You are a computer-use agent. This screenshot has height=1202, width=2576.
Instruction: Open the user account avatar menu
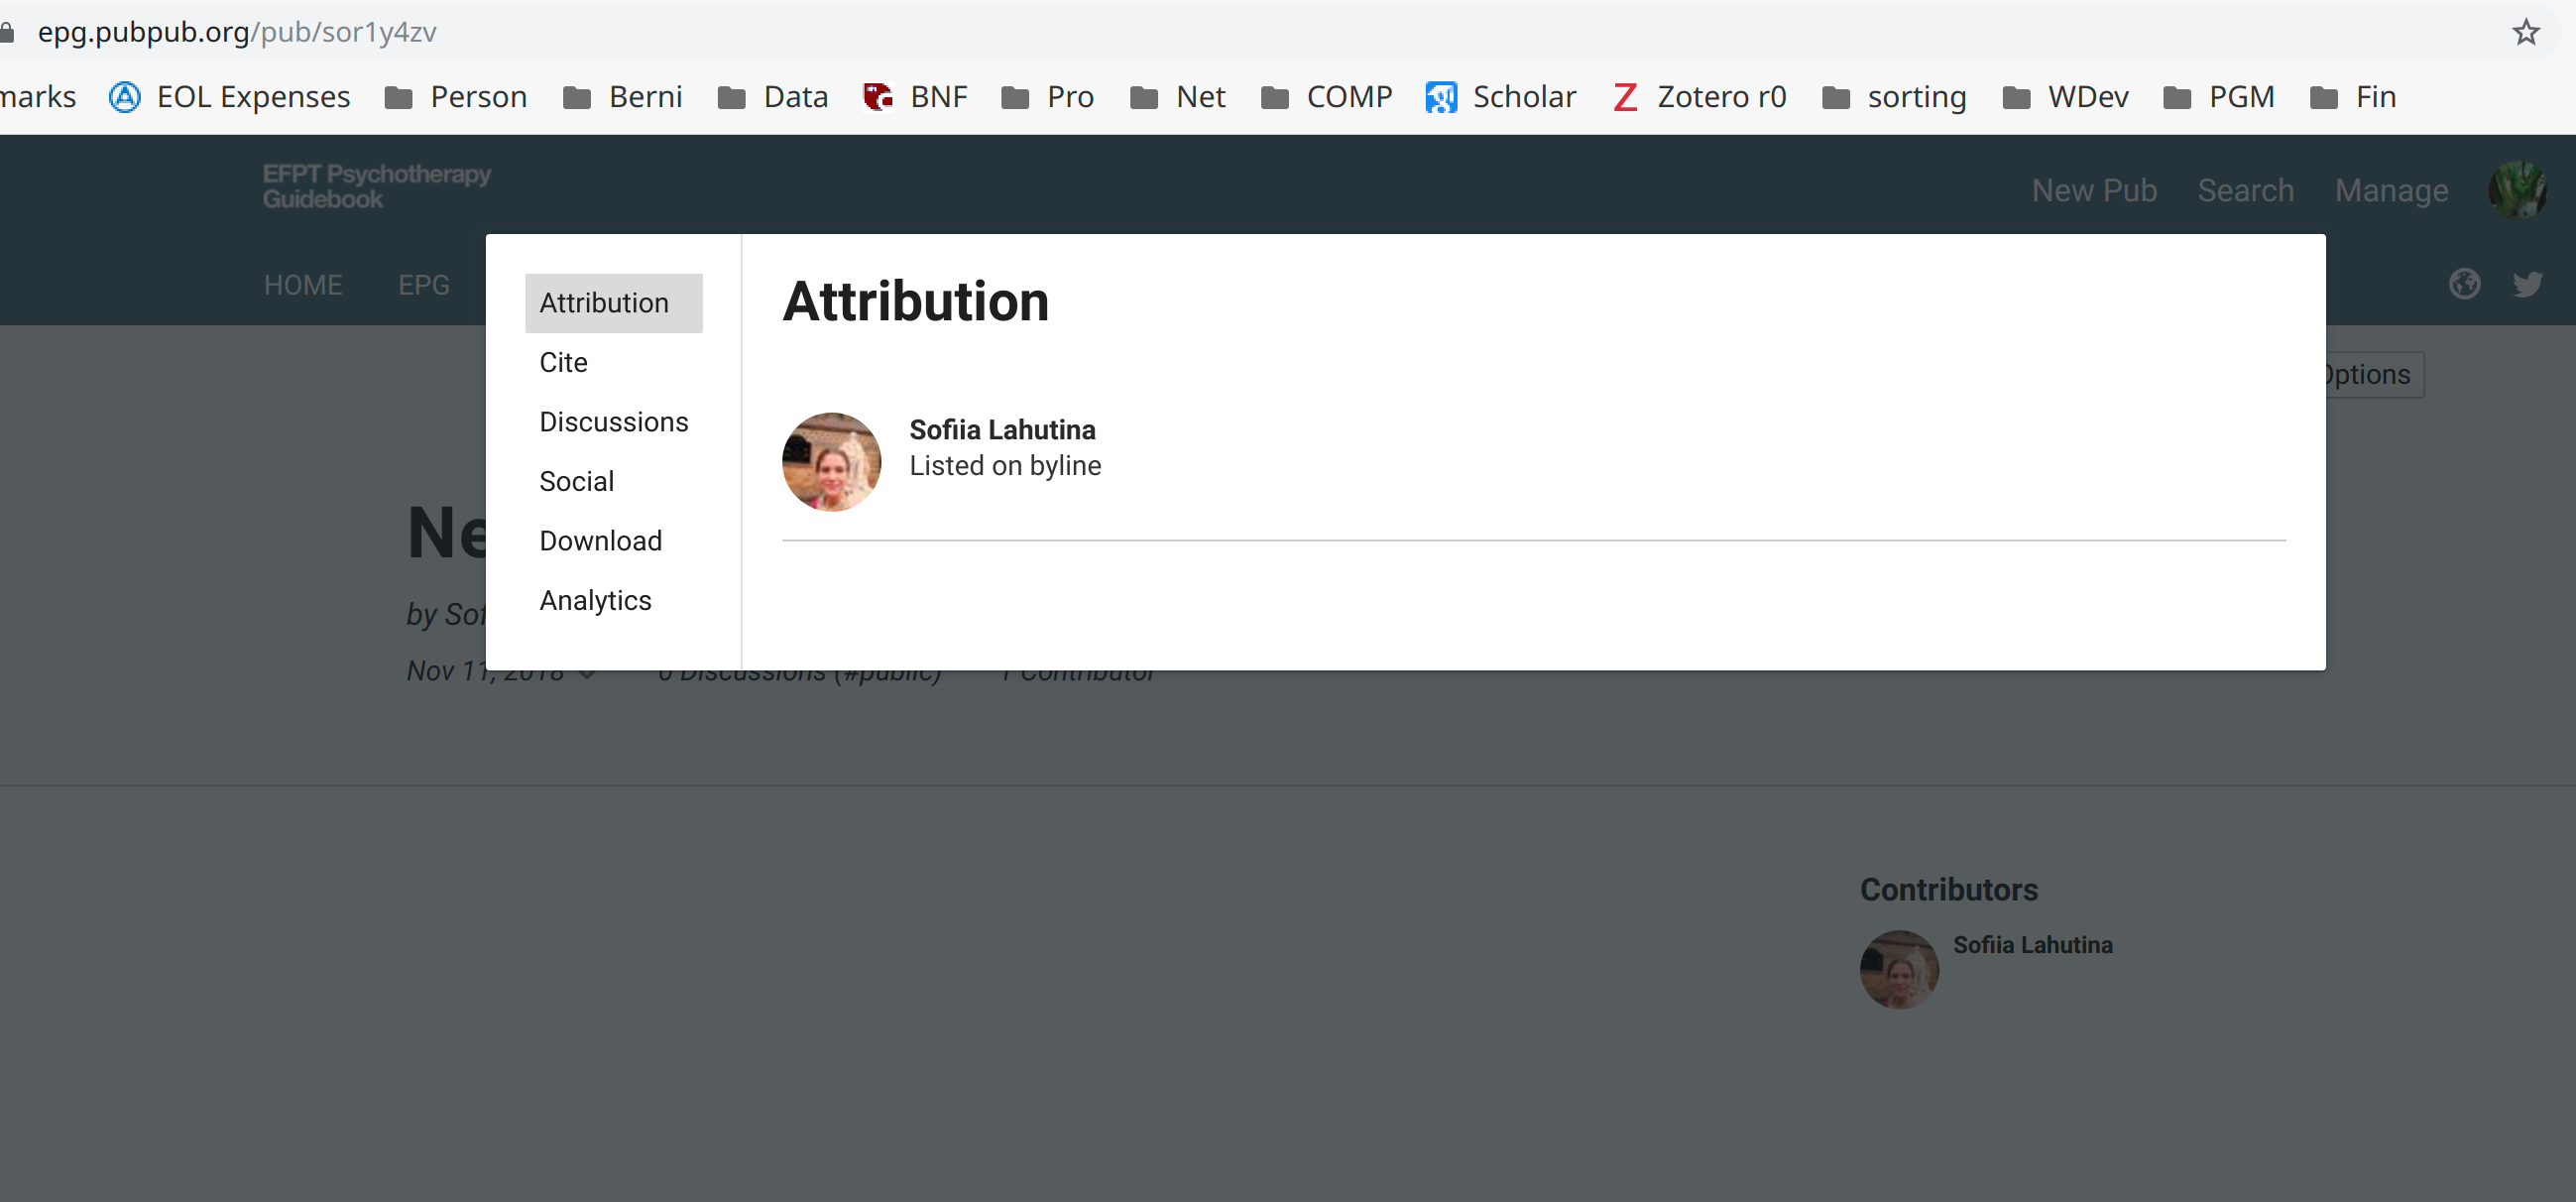[2518, 189]
